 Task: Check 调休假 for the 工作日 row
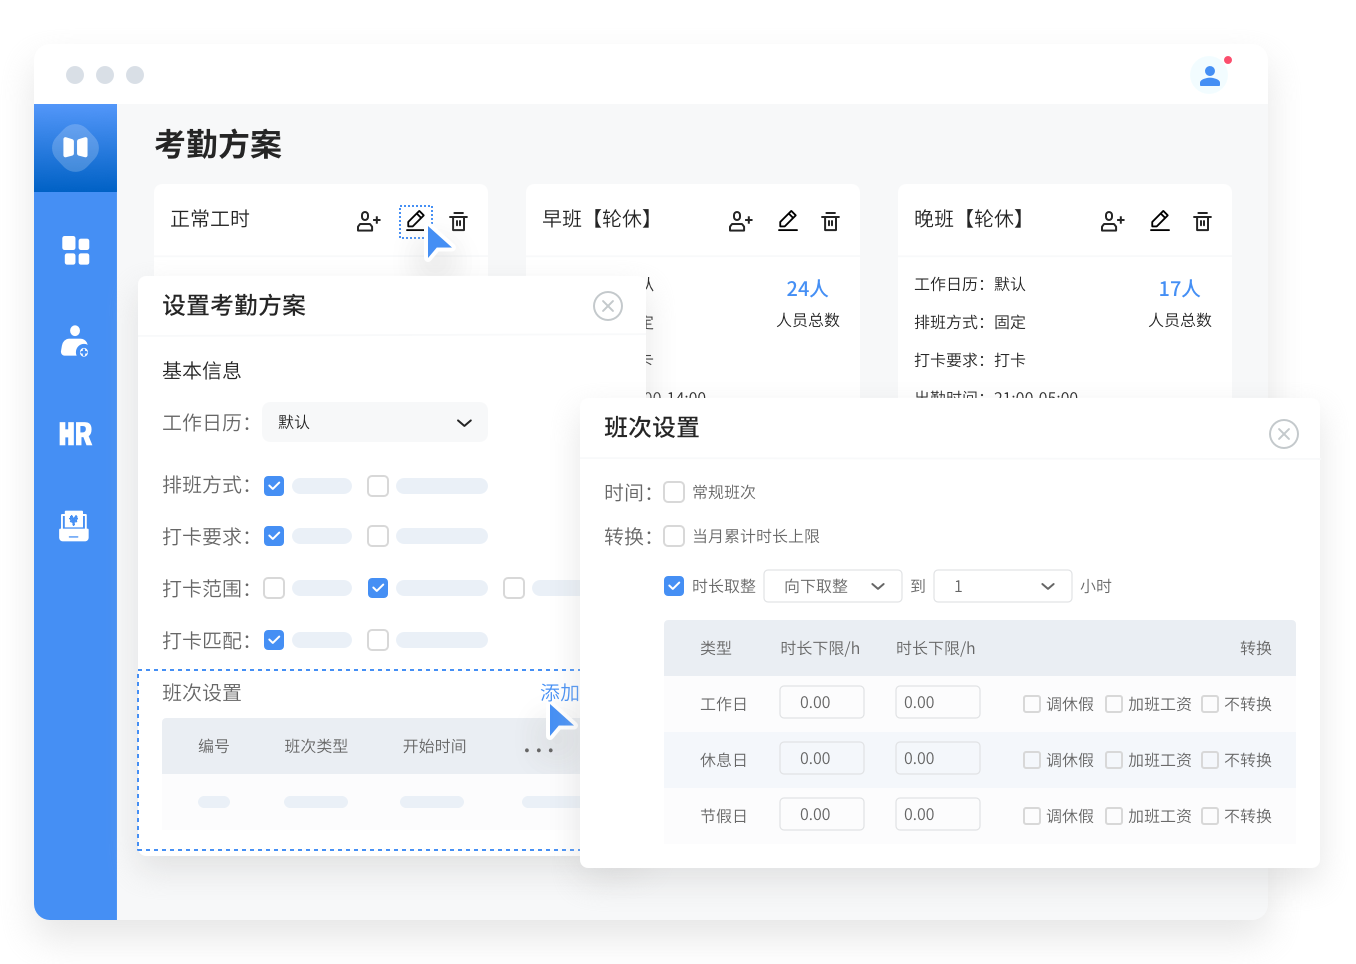pyautogui.click(x=1032, y=704)
